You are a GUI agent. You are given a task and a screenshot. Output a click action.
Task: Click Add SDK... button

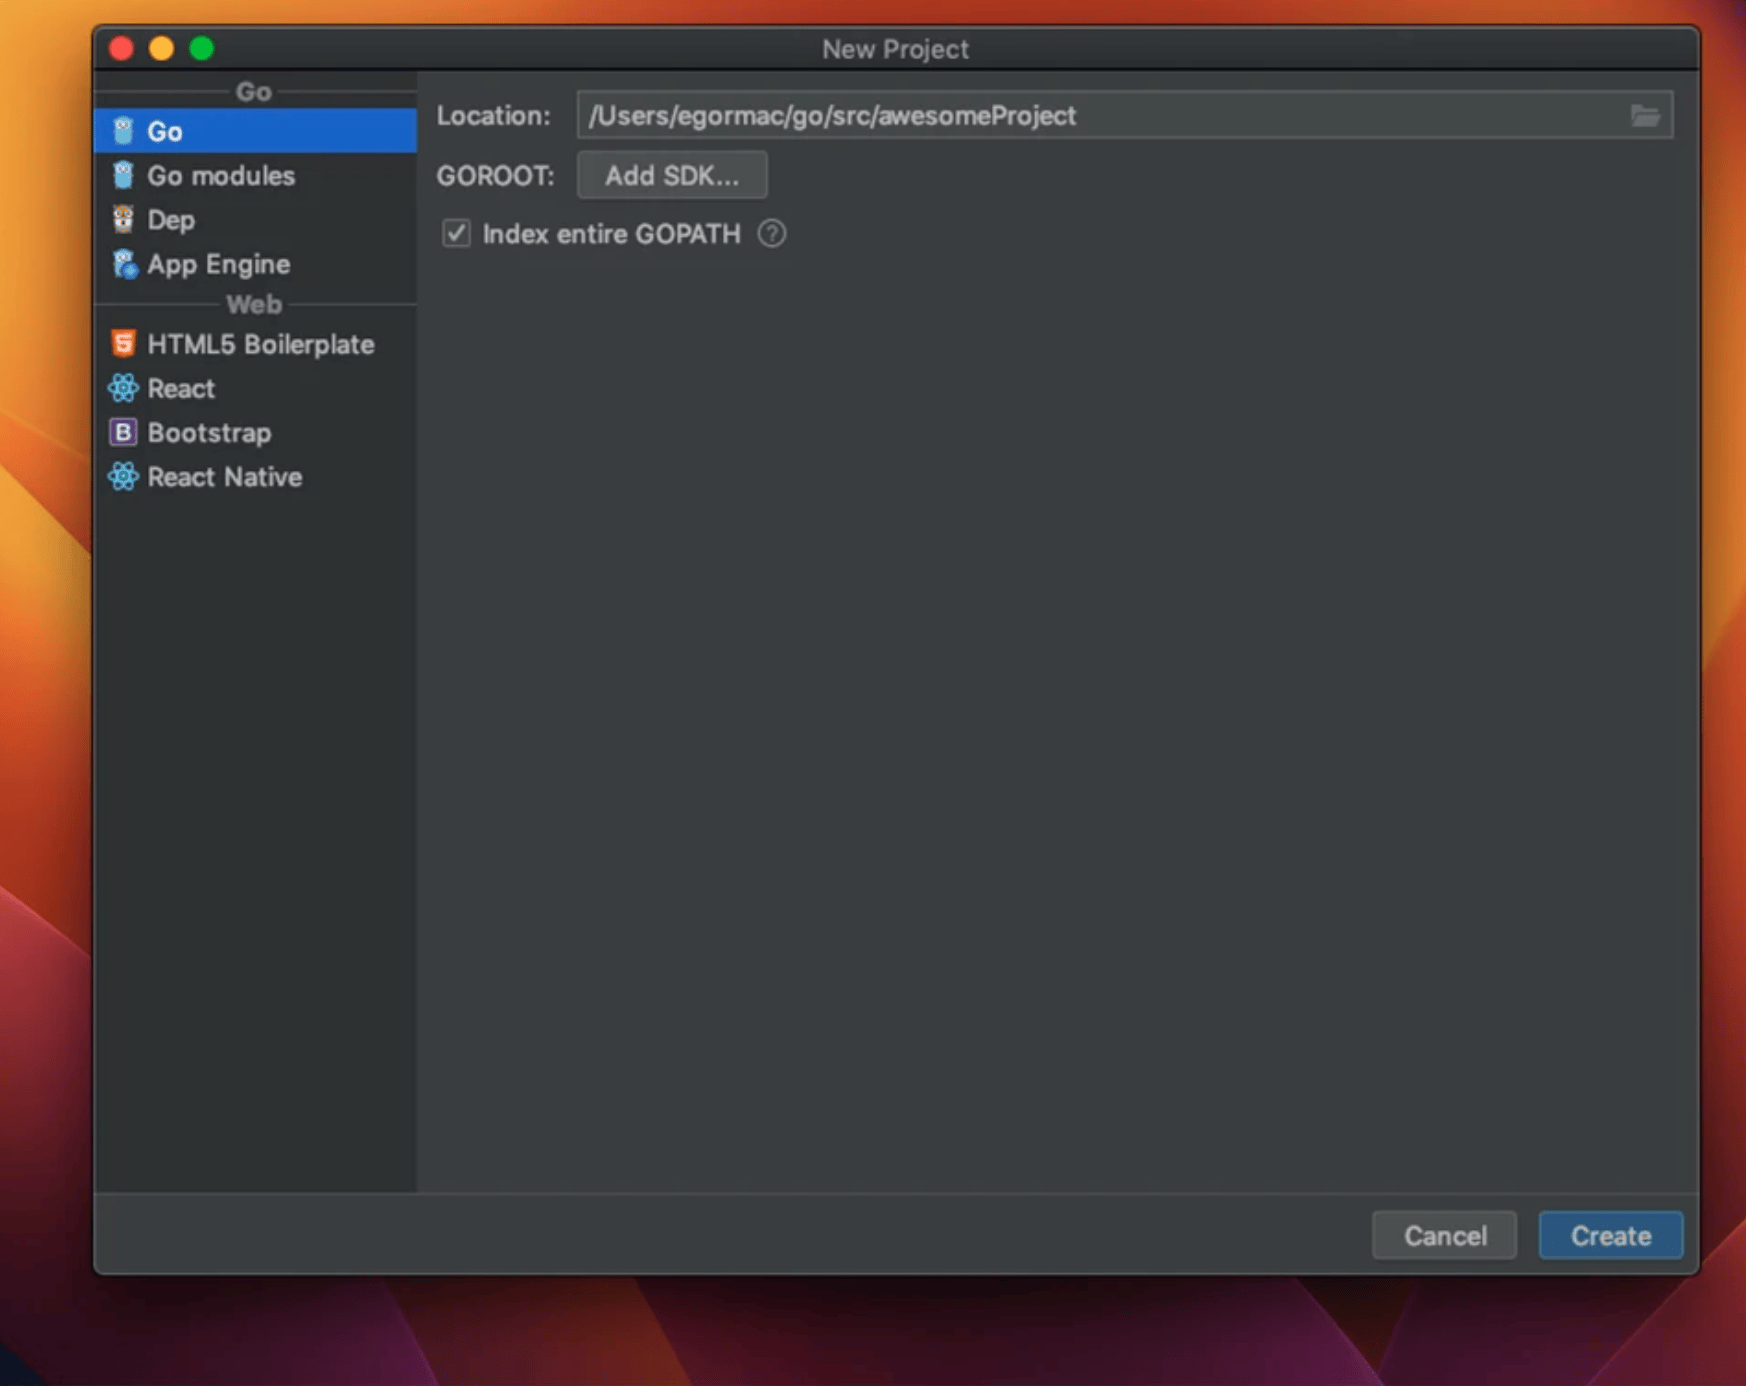click(x=672, y=175)
